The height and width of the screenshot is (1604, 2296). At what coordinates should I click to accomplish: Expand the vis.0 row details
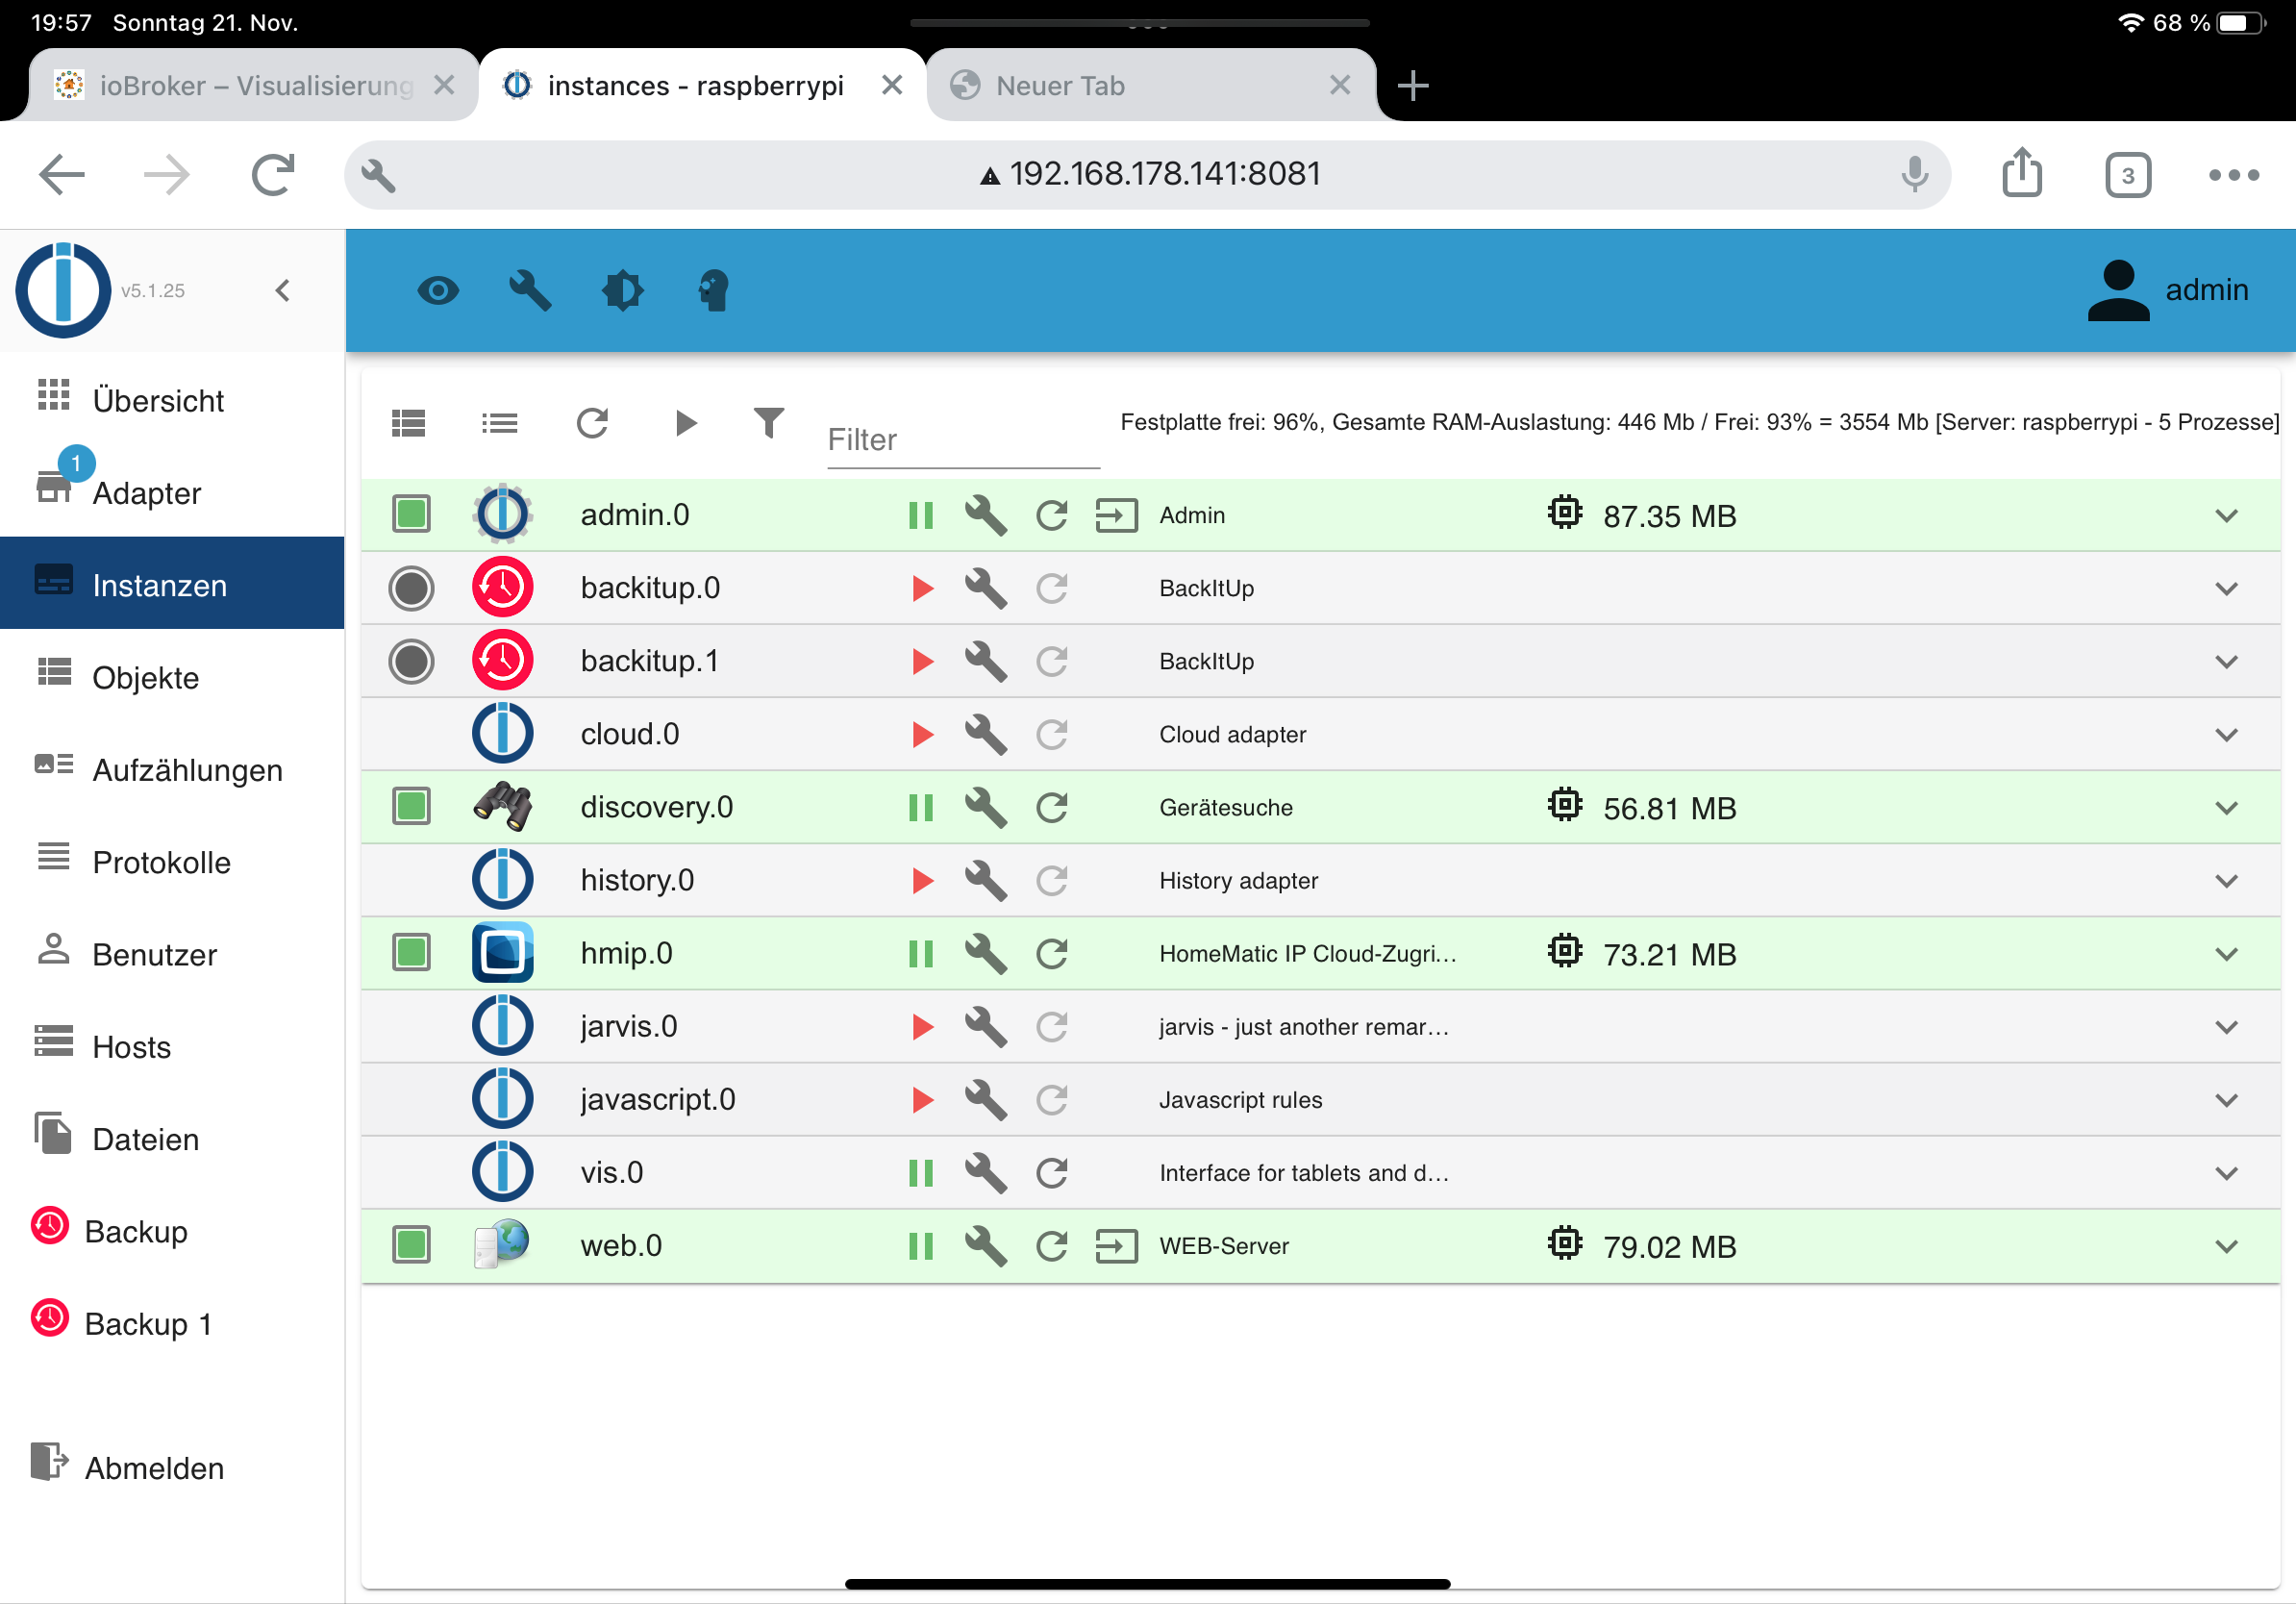tap(2226, 1173)
